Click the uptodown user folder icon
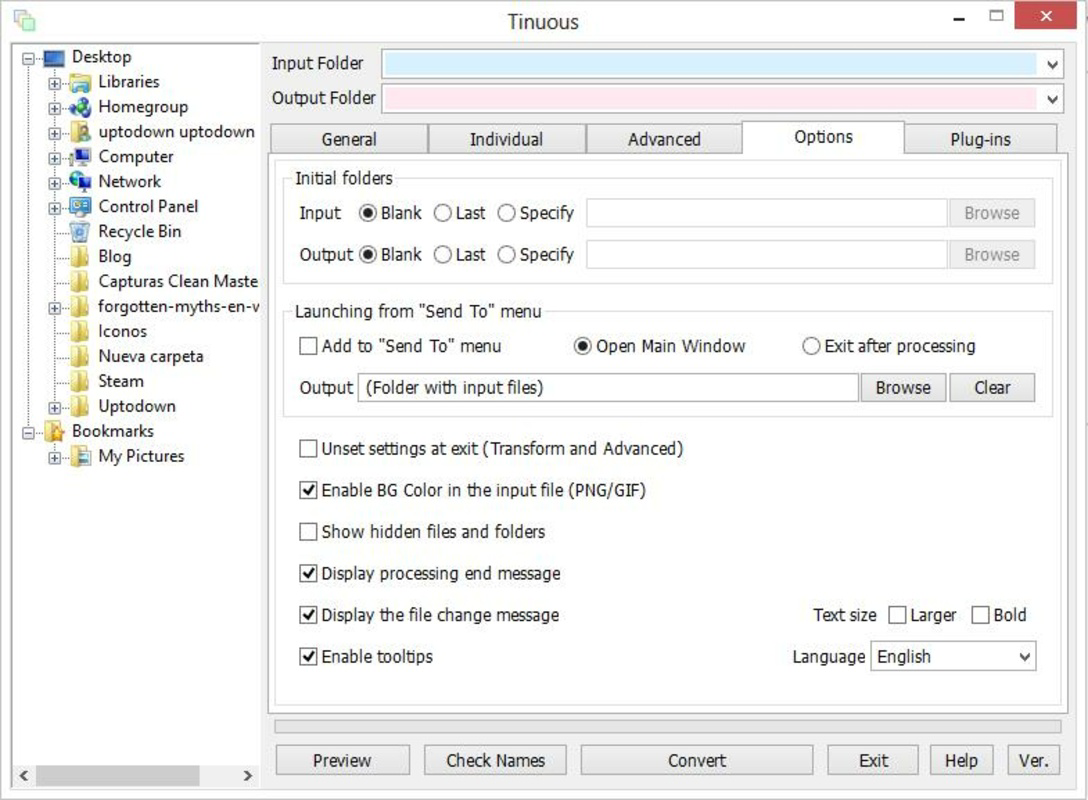The width and height of the screenshot is (1088, 800). click(80, 133)
